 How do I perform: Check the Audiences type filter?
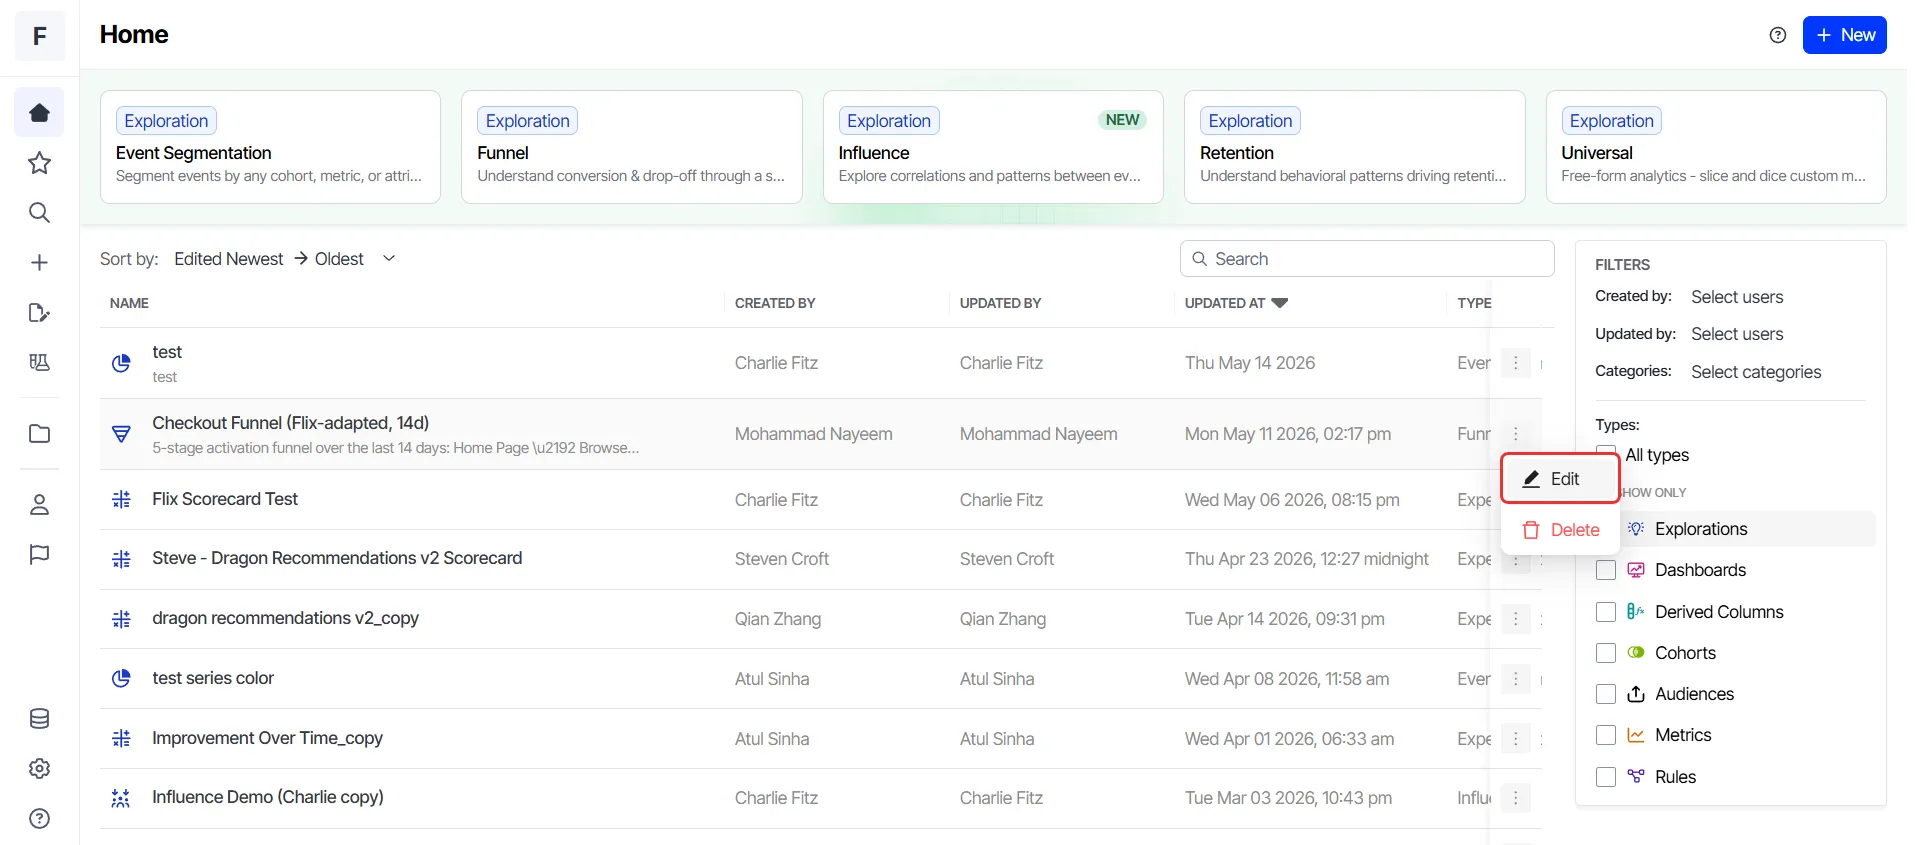click(1606, 694)
